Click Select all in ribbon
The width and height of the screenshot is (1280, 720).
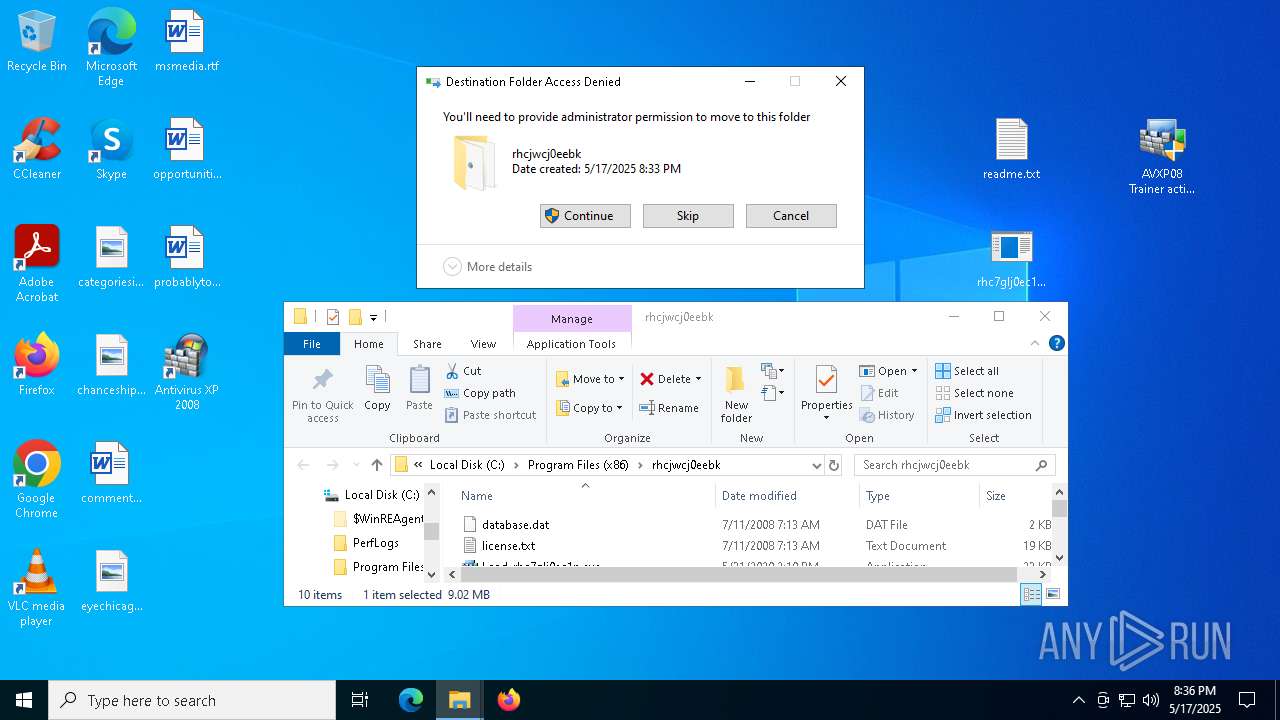[x=967, y=371]
